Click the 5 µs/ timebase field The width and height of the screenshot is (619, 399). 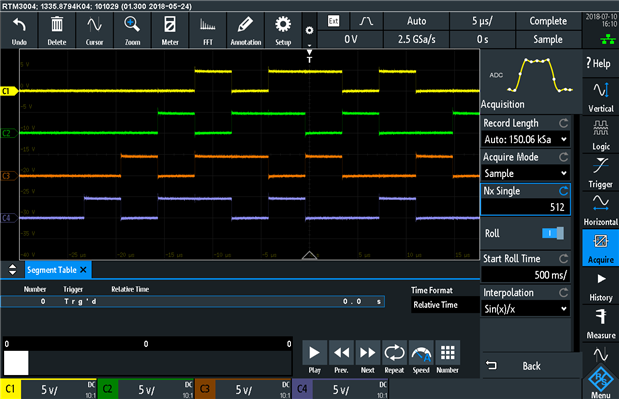tap(482, 21)
